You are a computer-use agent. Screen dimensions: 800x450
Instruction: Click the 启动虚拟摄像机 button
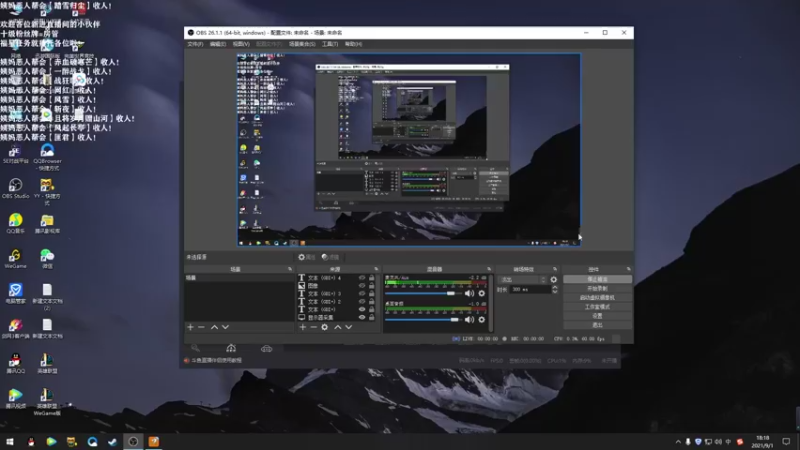coord(597,298)
